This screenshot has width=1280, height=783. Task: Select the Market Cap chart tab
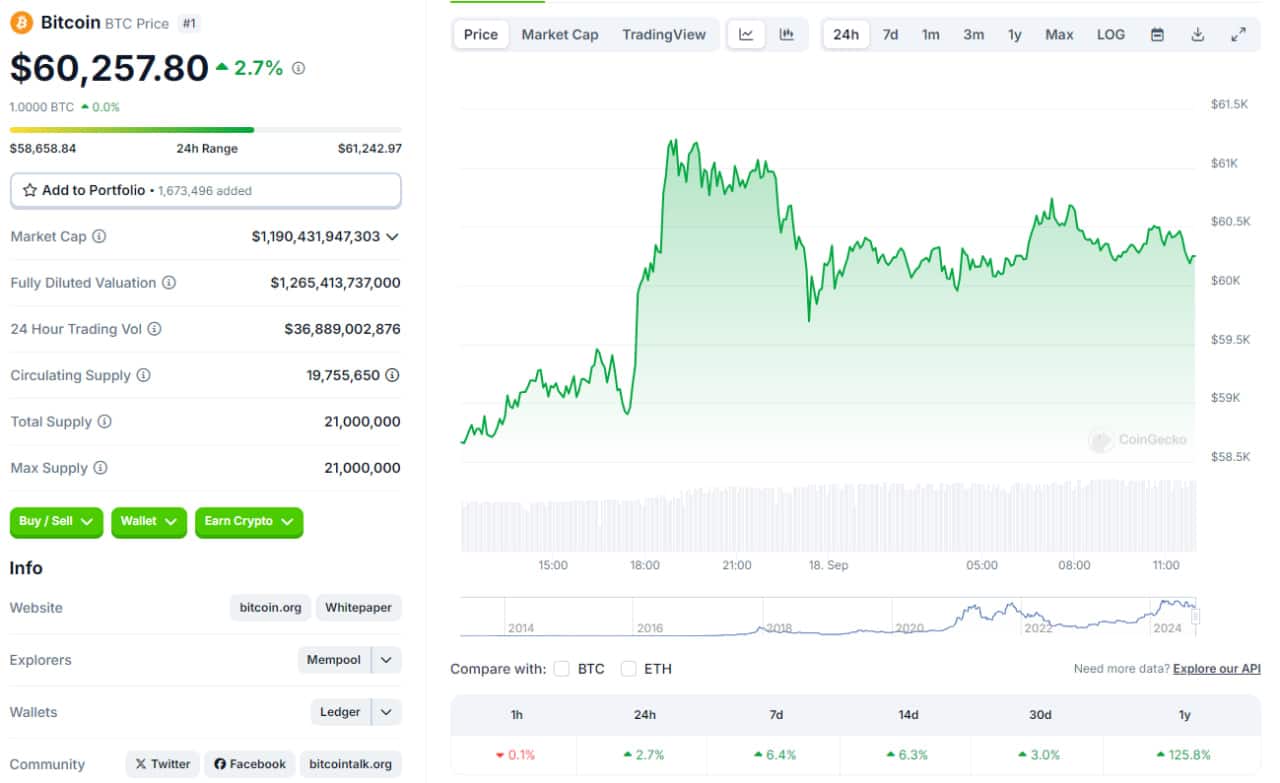coord(560,34)
